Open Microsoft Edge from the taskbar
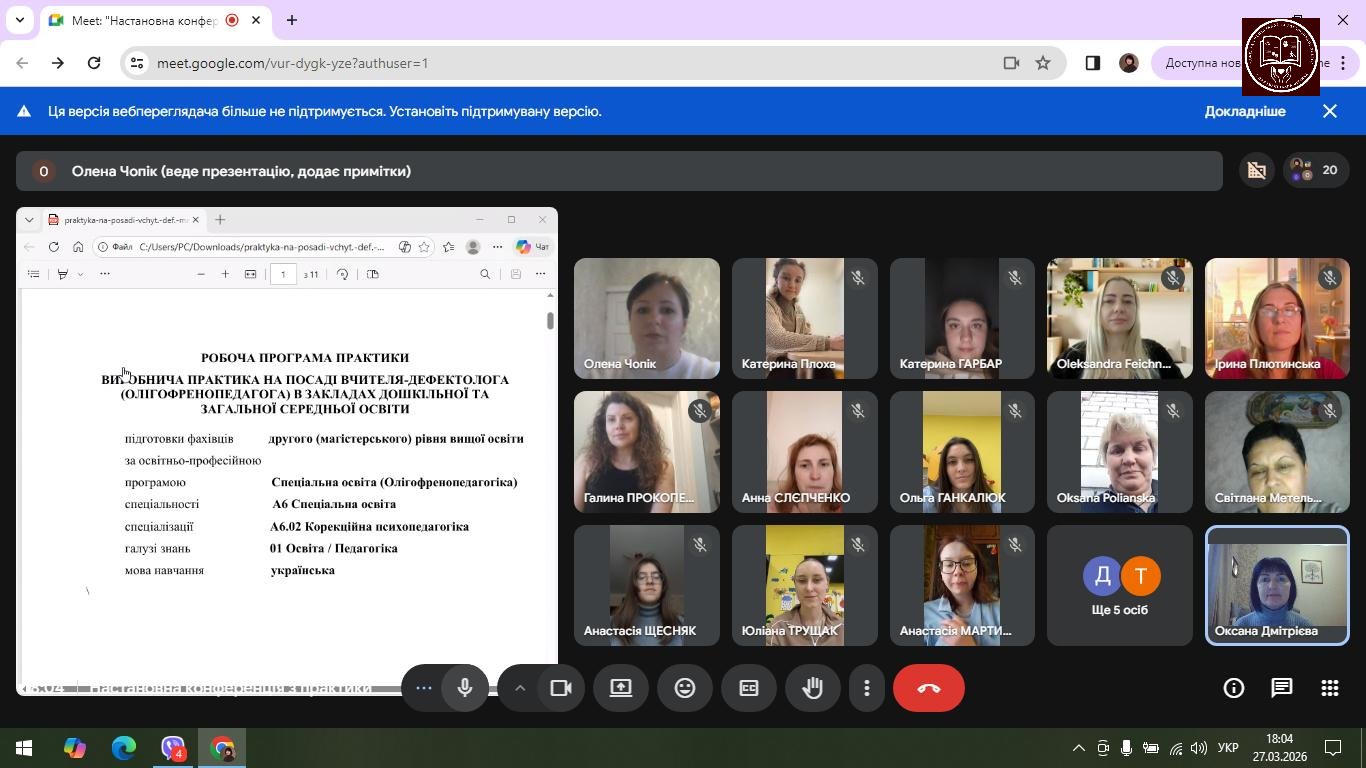 click(124, 748)
